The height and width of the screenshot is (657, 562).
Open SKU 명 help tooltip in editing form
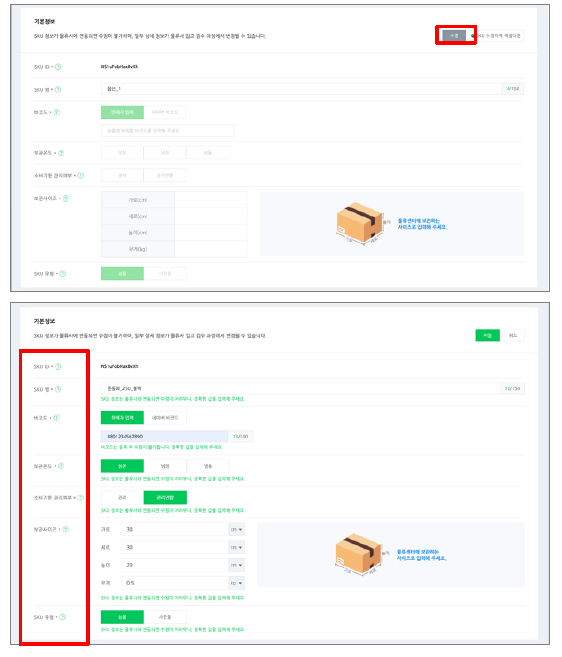pos(58,389)
